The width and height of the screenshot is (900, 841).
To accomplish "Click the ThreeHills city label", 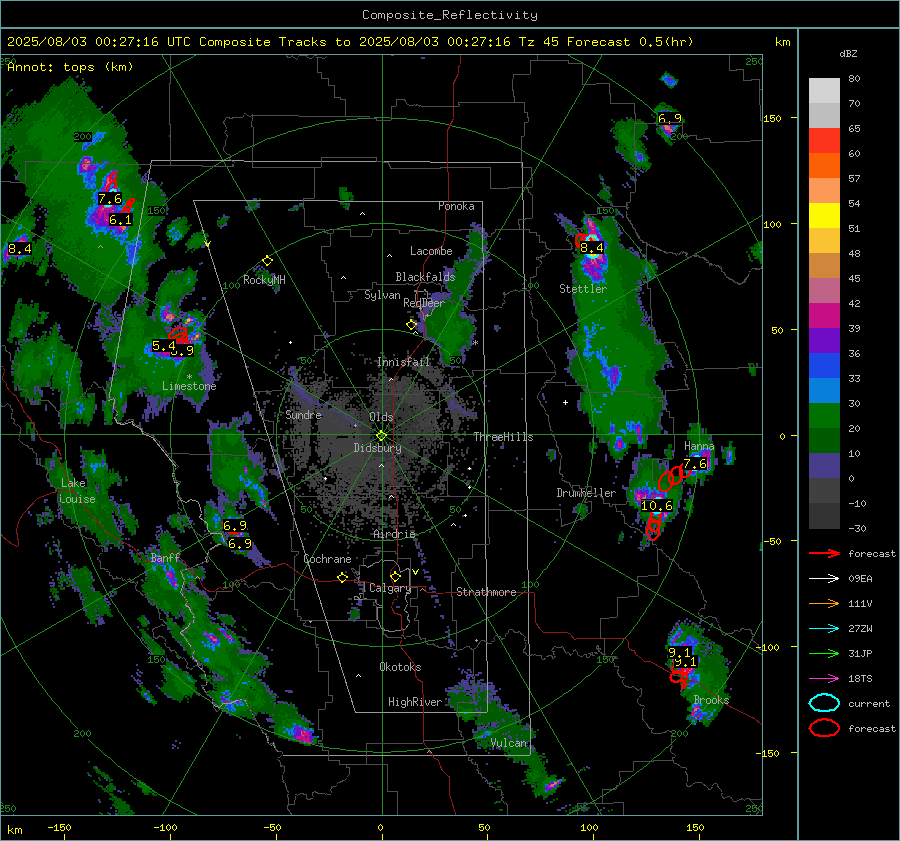I will [x=503, y=437].
